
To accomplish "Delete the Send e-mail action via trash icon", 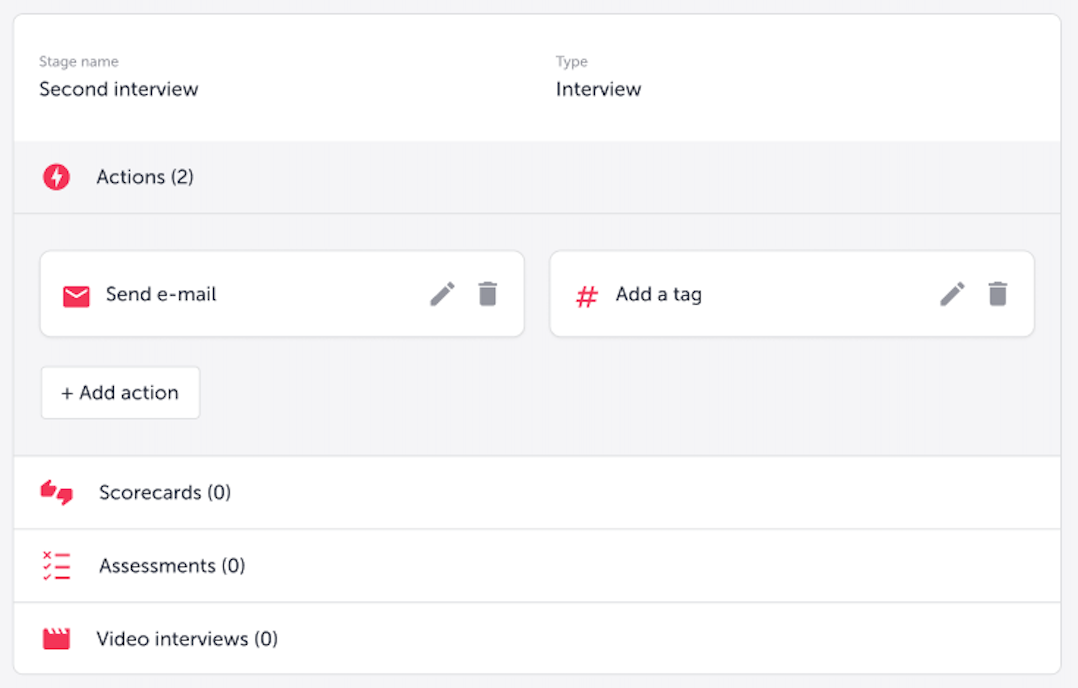I will point(487,294).
